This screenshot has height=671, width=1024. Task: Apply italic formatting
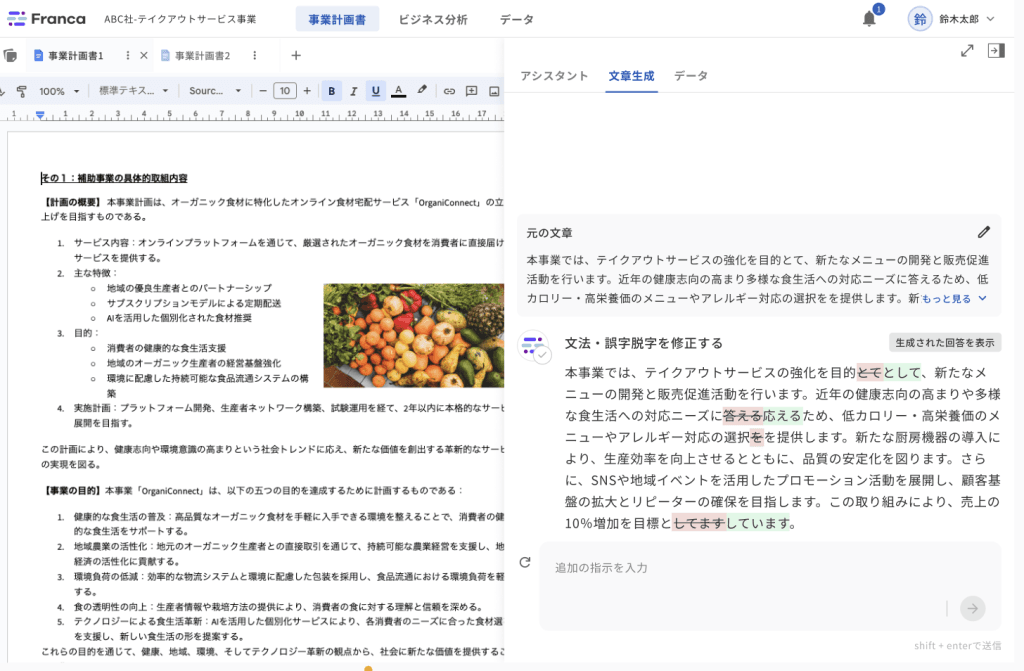point(353,90)
